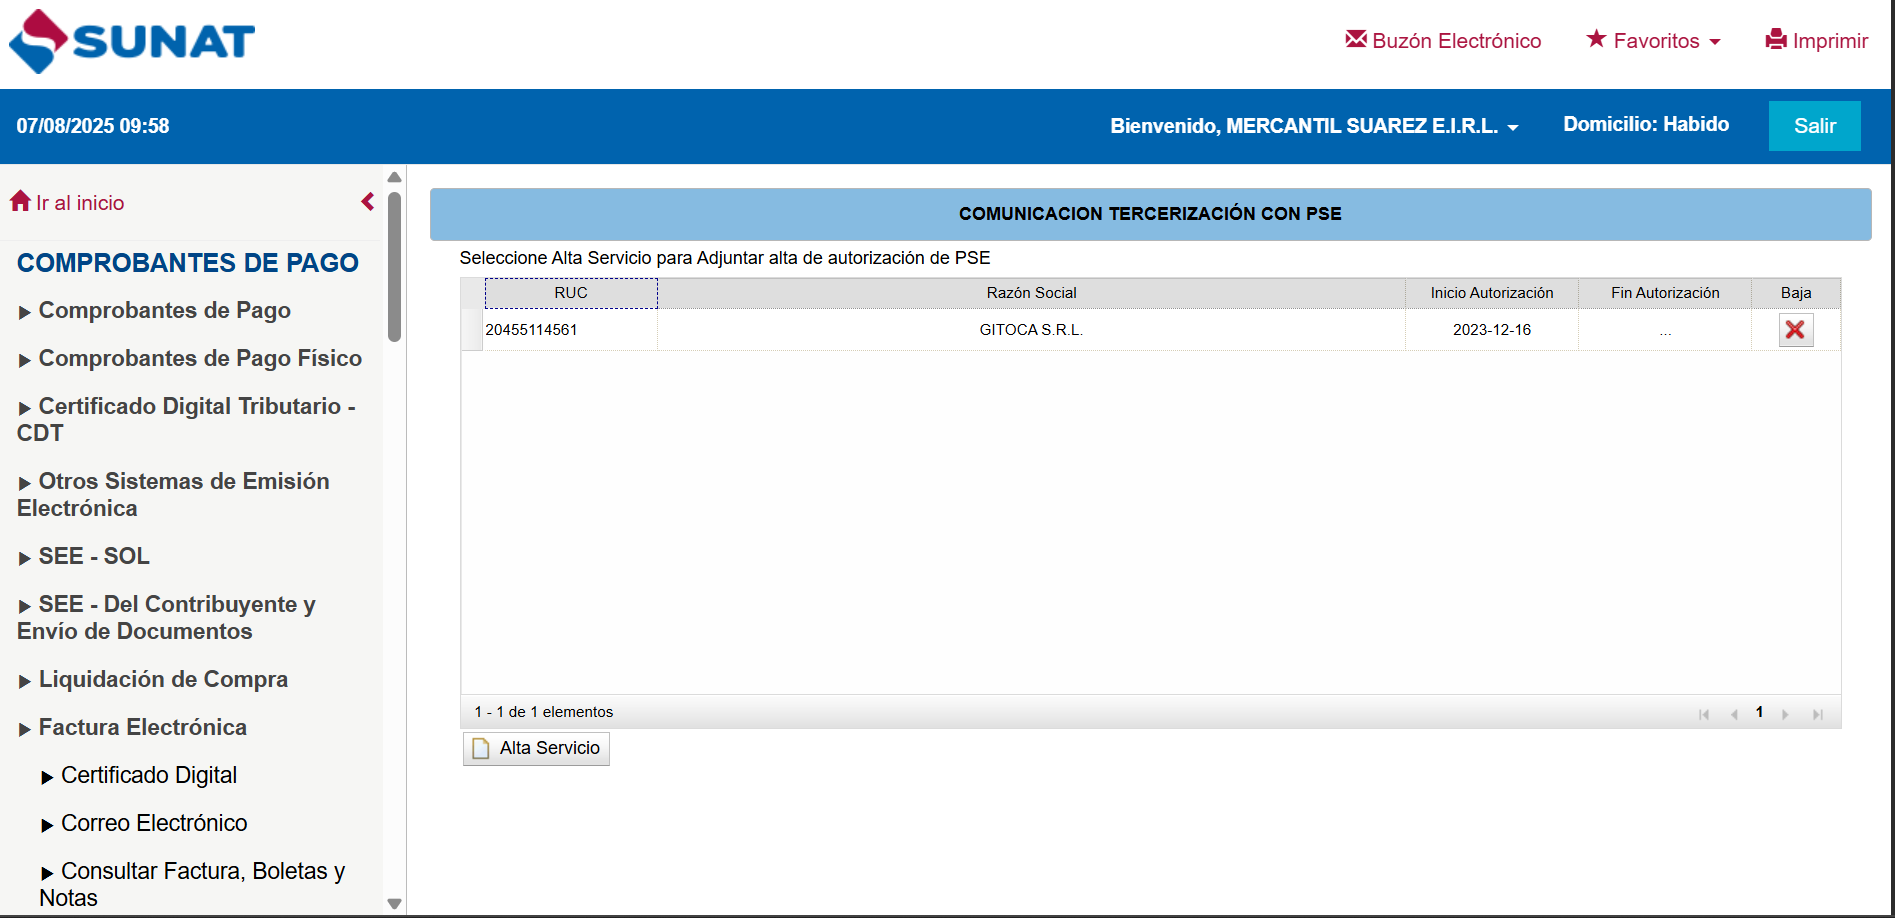
Task: Open Buzón Electrónico mailbox
Action: 1443,41
